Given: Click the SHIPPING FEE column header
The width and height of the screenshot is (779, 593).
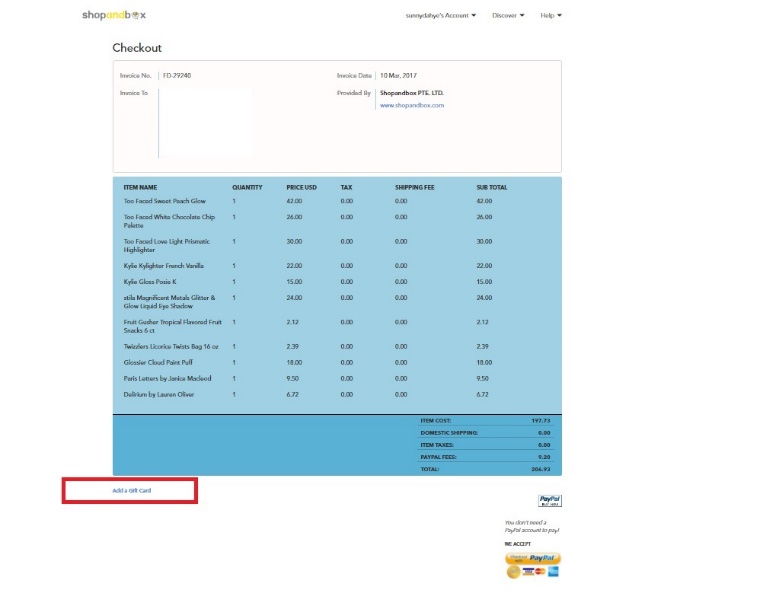Looking at the screenshot, I should (414, 188).
